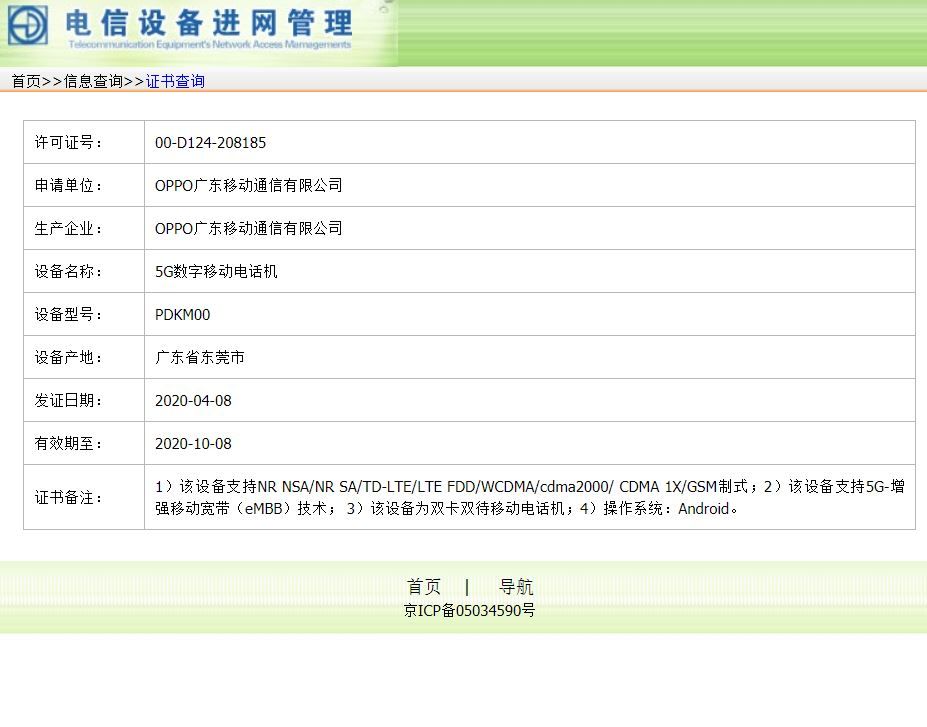Click the footer 导航 link
This screenshot has width=927, height=727.
pos(516,586)
